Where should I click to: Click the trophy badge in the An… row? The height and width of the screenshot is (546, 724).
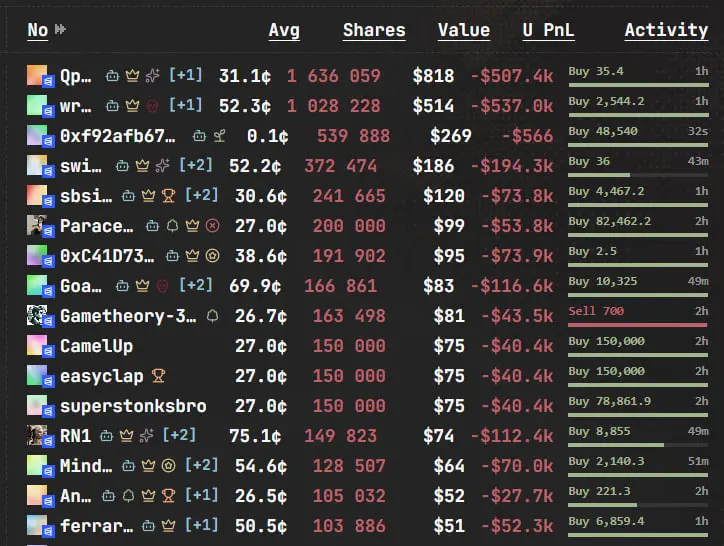pos(169,496)
